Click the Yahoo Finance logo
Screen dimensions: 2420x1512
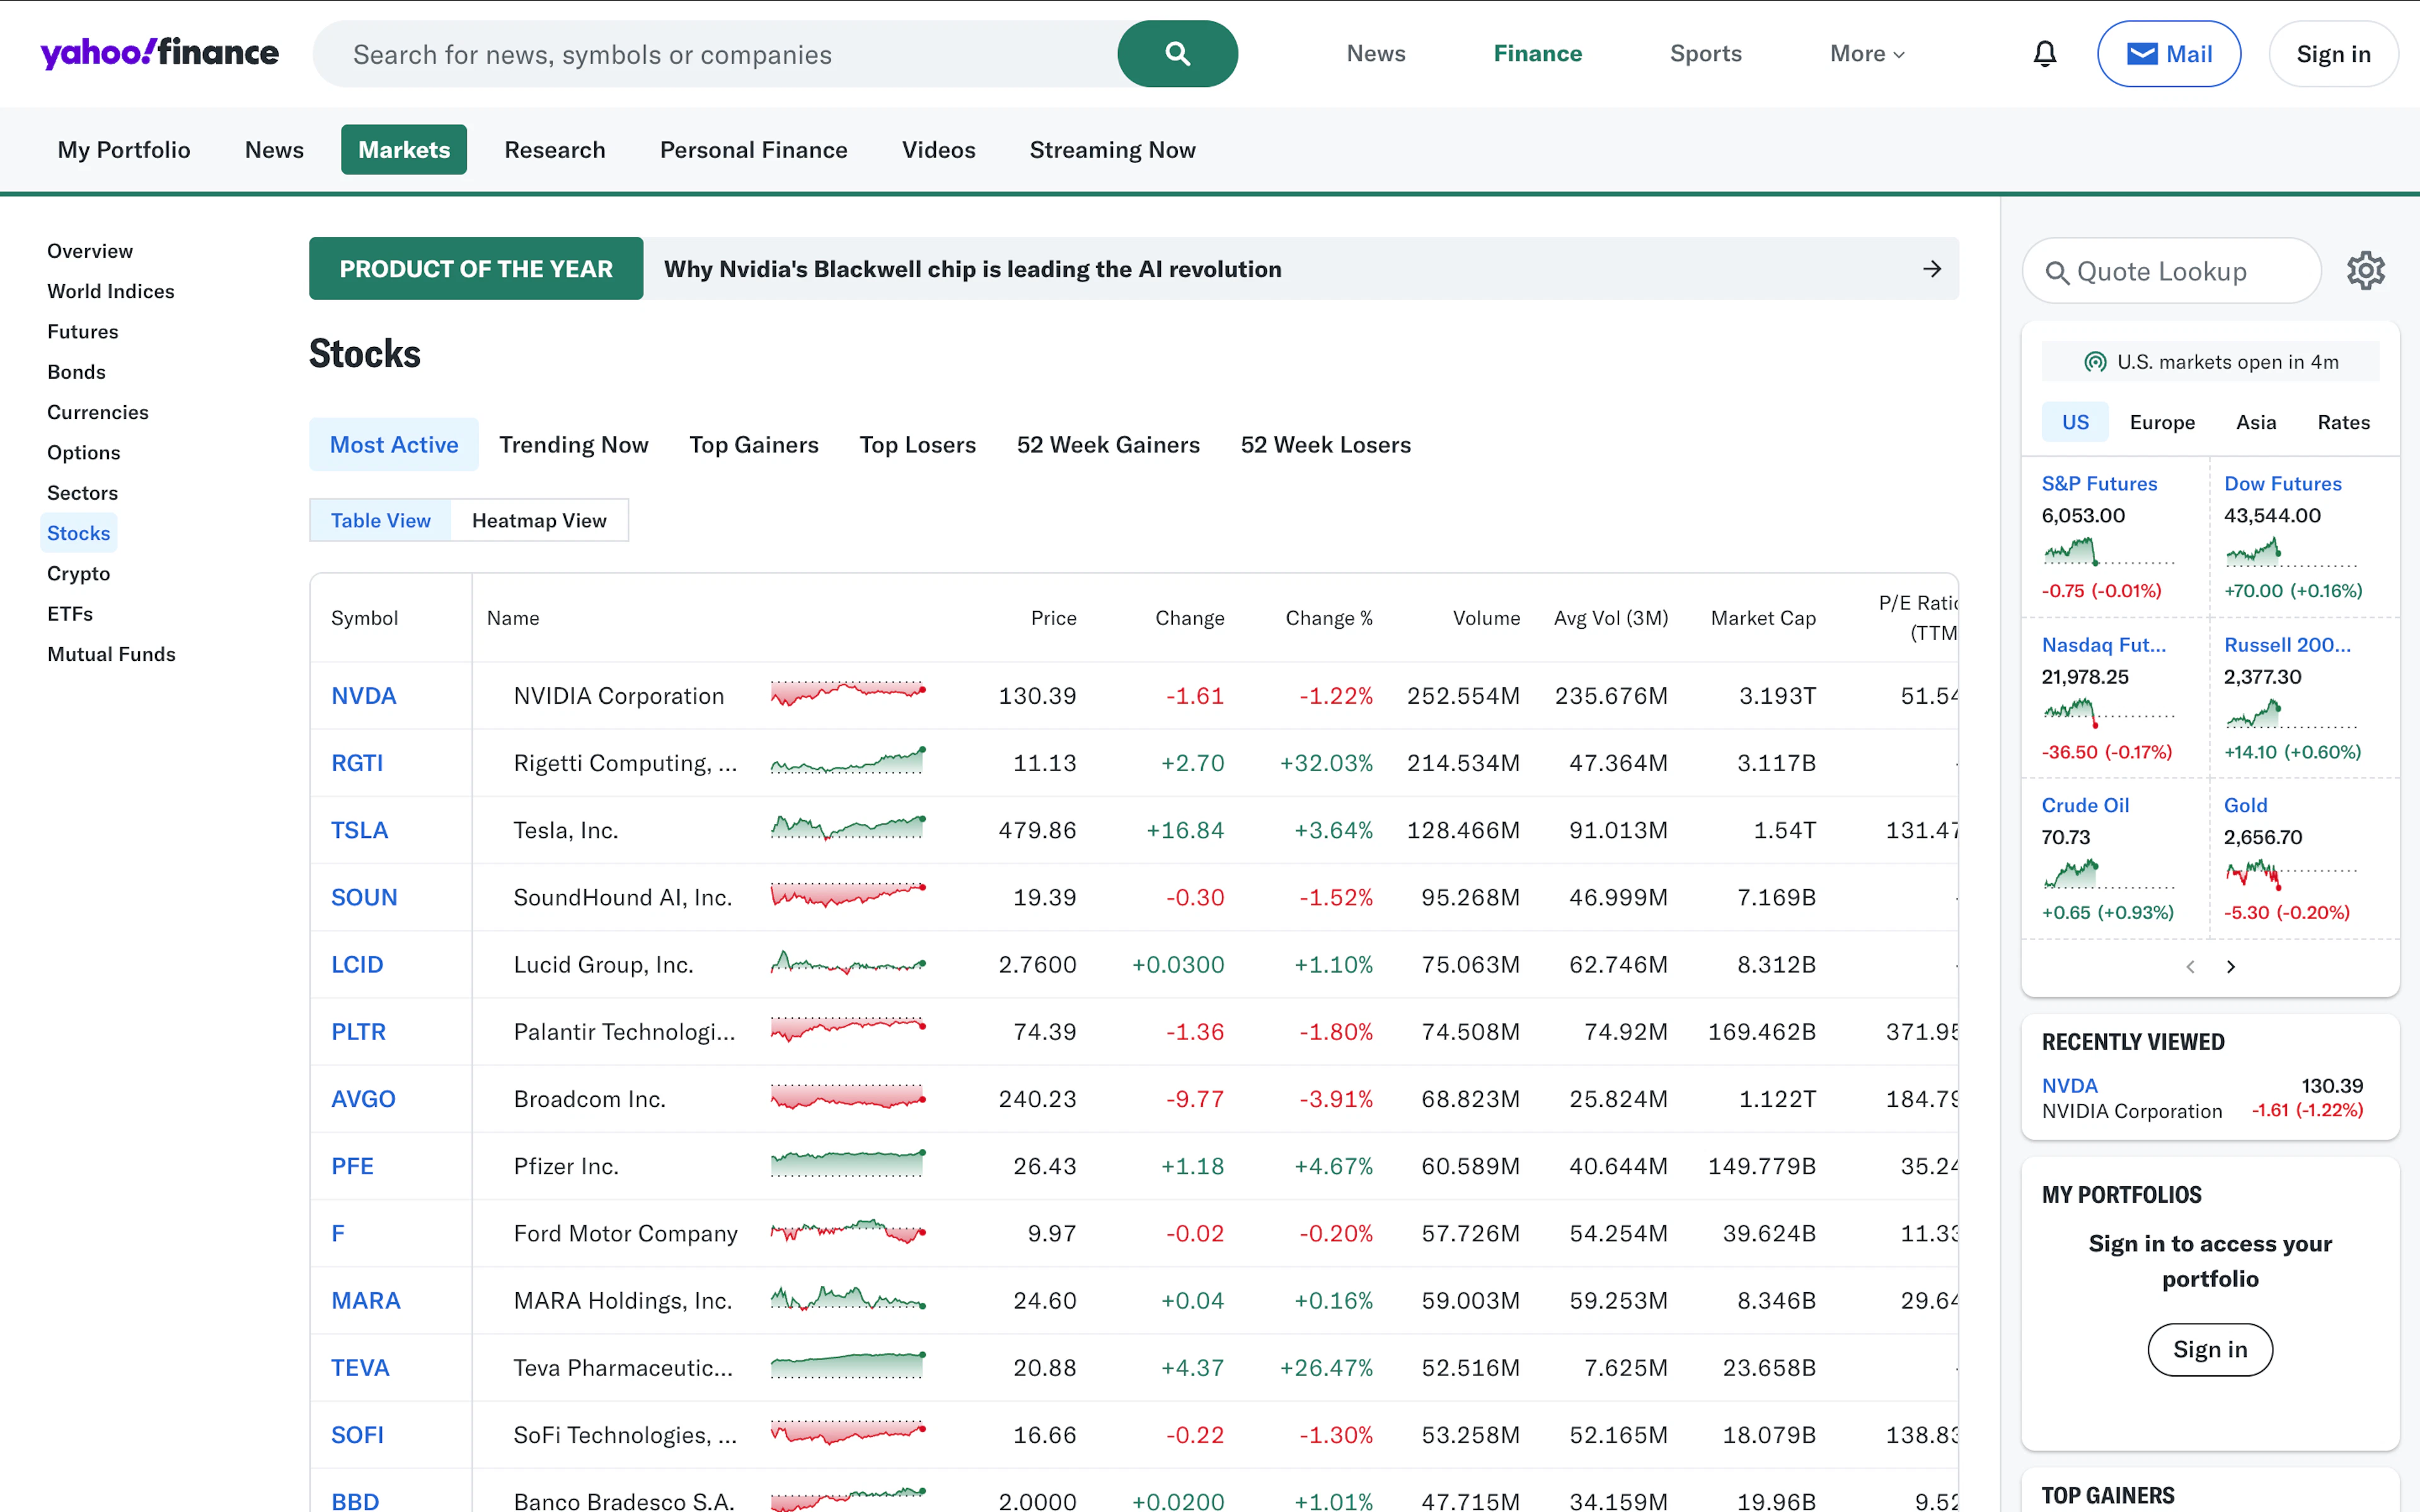click(159, 53)
